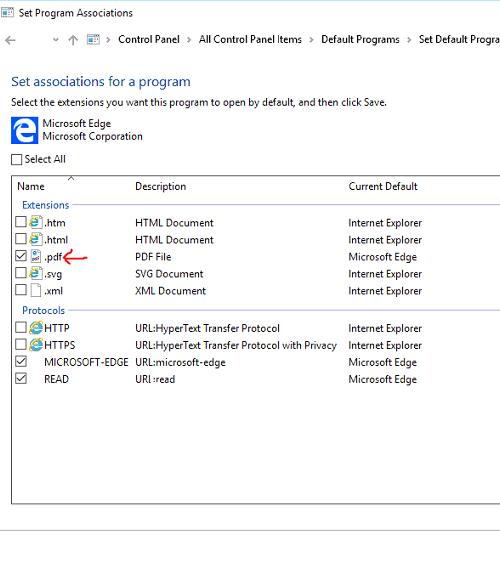Expand chevron before Control Panel breadcrumb
The height and width of the screenshot is (565, 500).
(108, 40)
